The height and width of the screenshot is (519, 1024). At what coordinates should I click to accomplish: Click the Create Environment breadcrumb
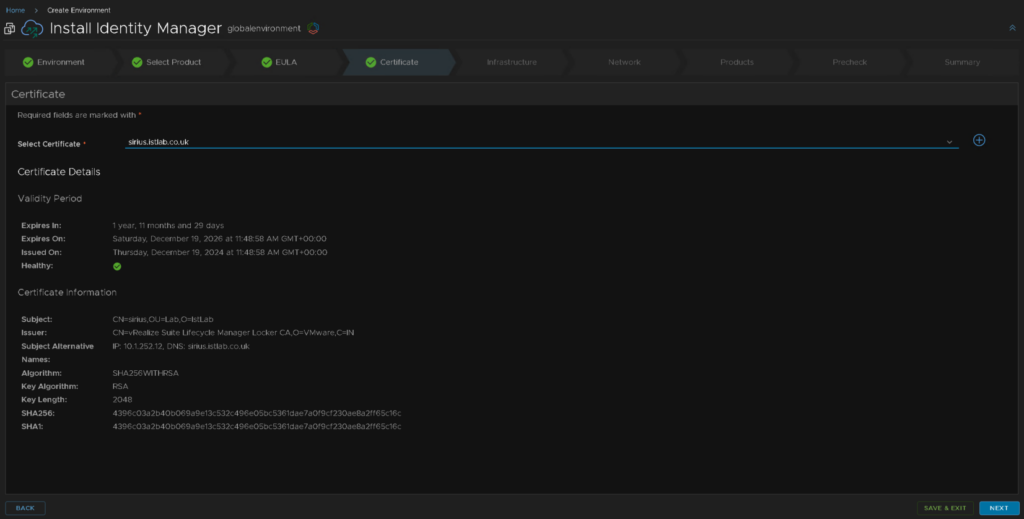coord(78,10)
